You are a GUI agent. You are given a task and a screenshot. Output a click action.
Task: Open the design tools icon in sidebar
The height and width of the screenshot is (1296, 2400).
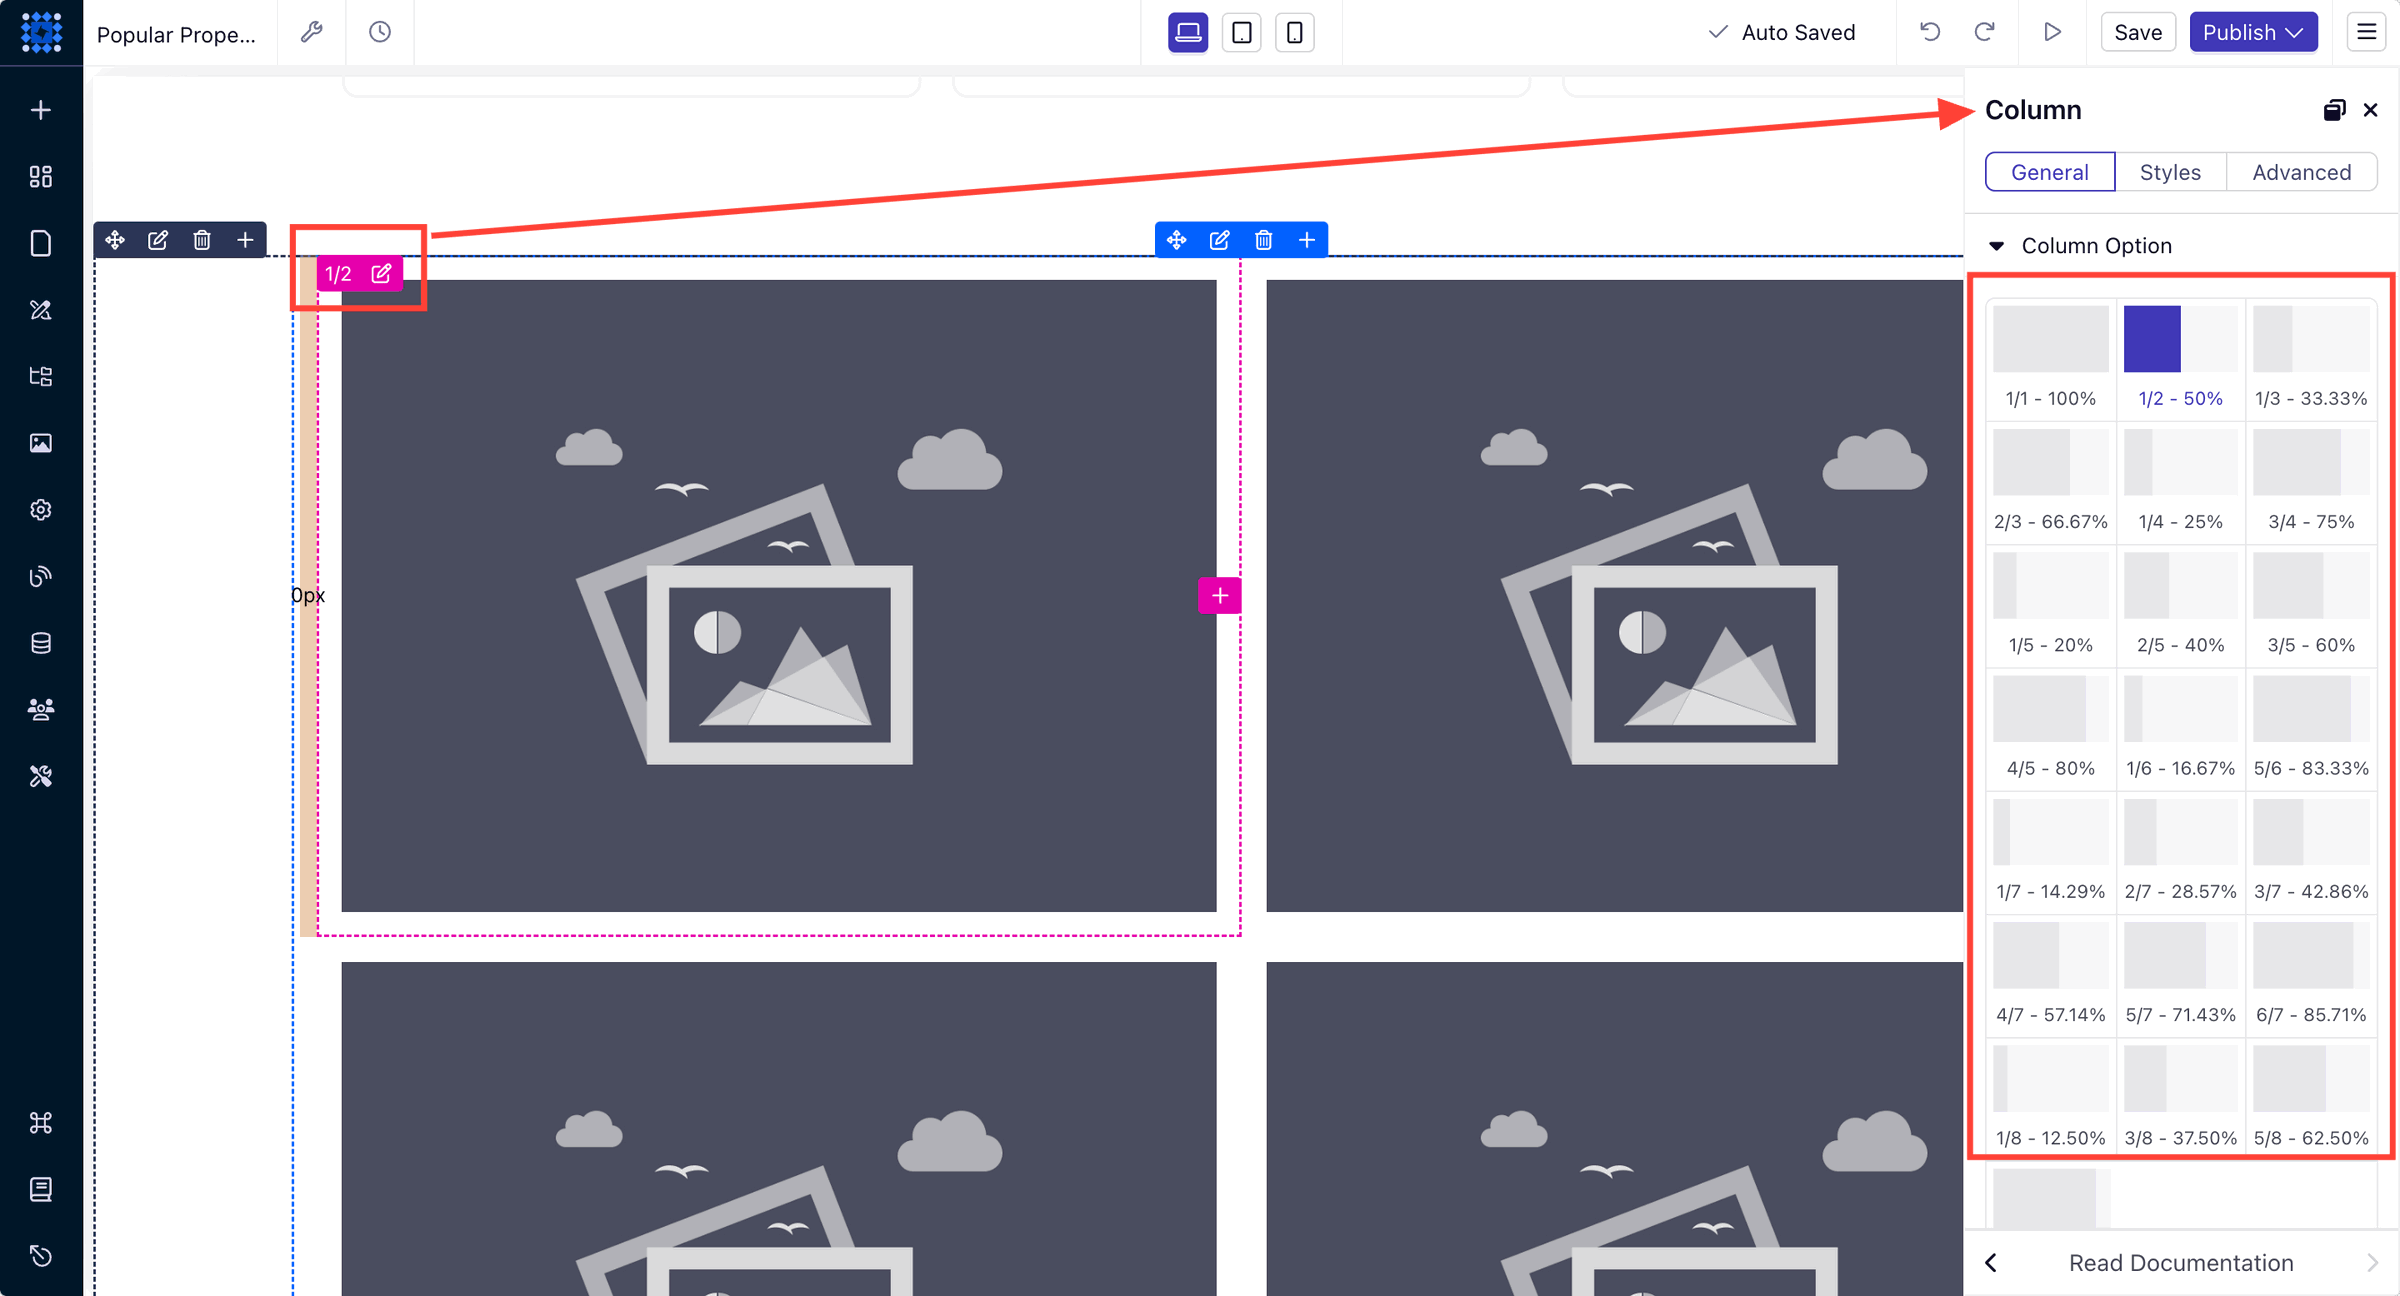point(41,310)
